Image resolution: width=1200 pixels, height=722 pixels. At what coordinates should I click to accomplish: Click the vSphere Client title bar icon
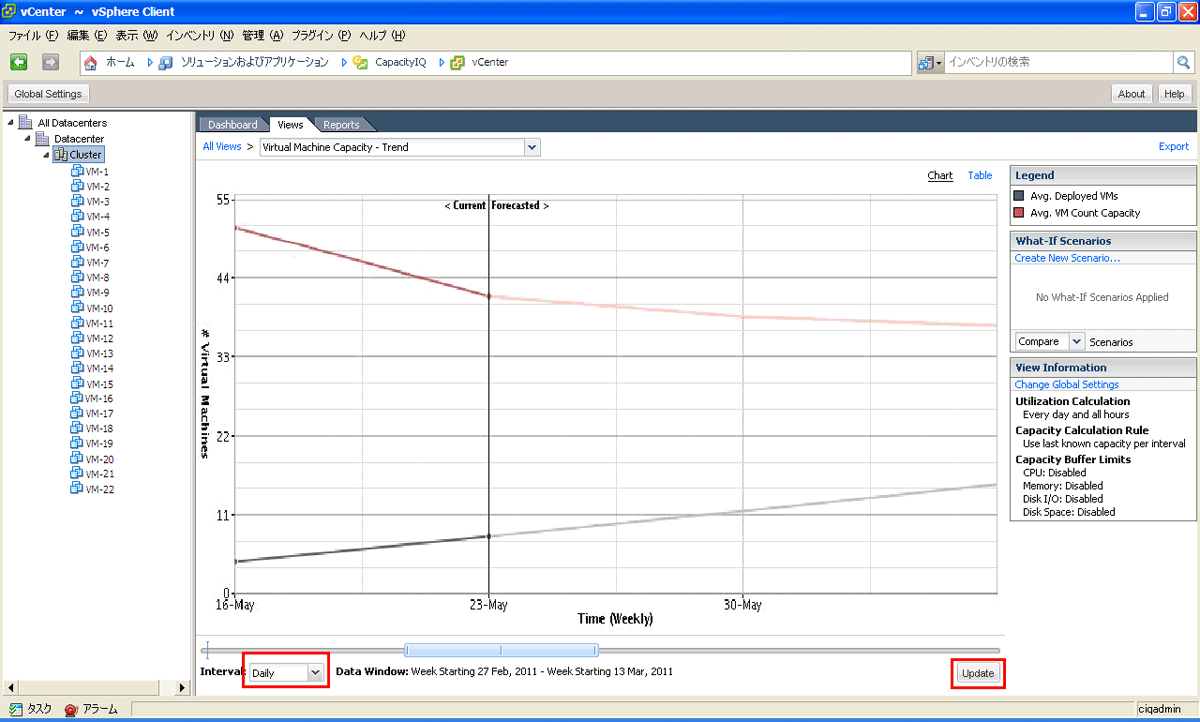11,11
